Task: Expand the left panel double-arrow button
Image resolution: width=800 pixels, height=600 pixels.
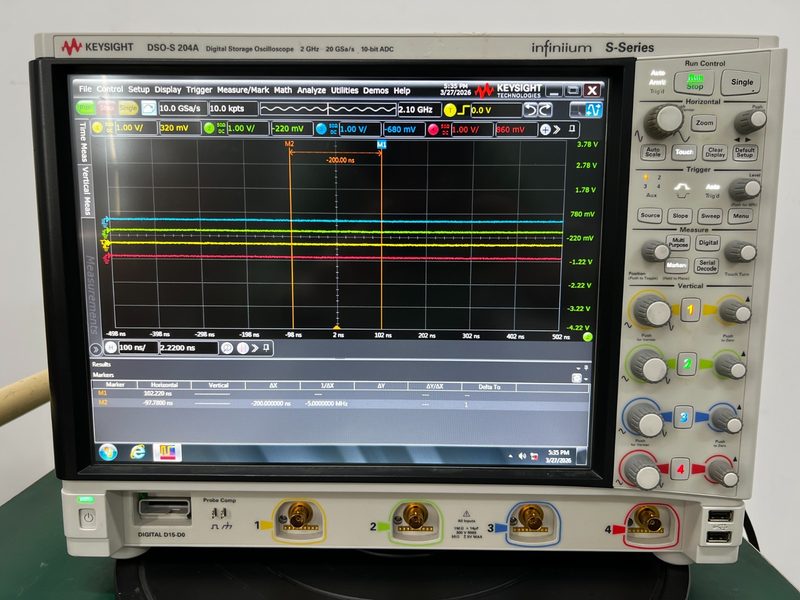Action: [95, 349]
